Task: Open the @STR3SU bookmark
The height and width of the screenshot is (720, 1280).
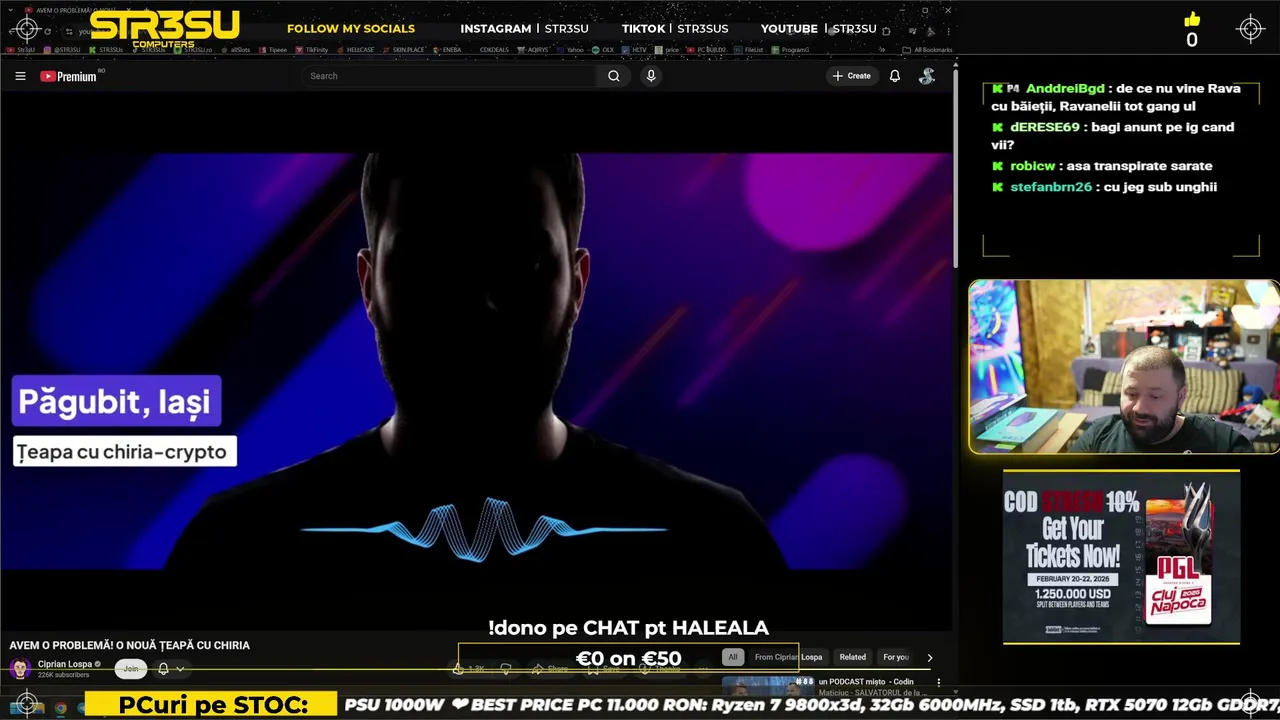Action: pos(63,49)
